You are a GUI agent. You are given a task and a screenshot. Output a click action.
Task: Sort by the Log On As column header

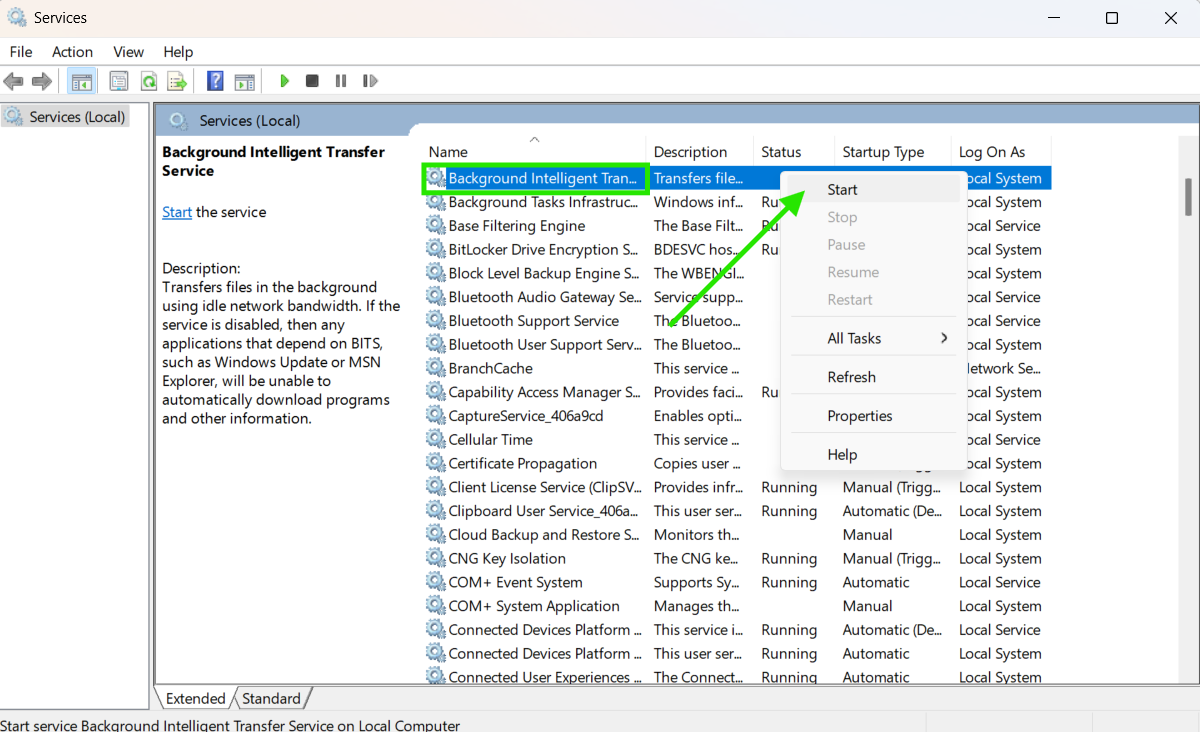(1000, 152)
